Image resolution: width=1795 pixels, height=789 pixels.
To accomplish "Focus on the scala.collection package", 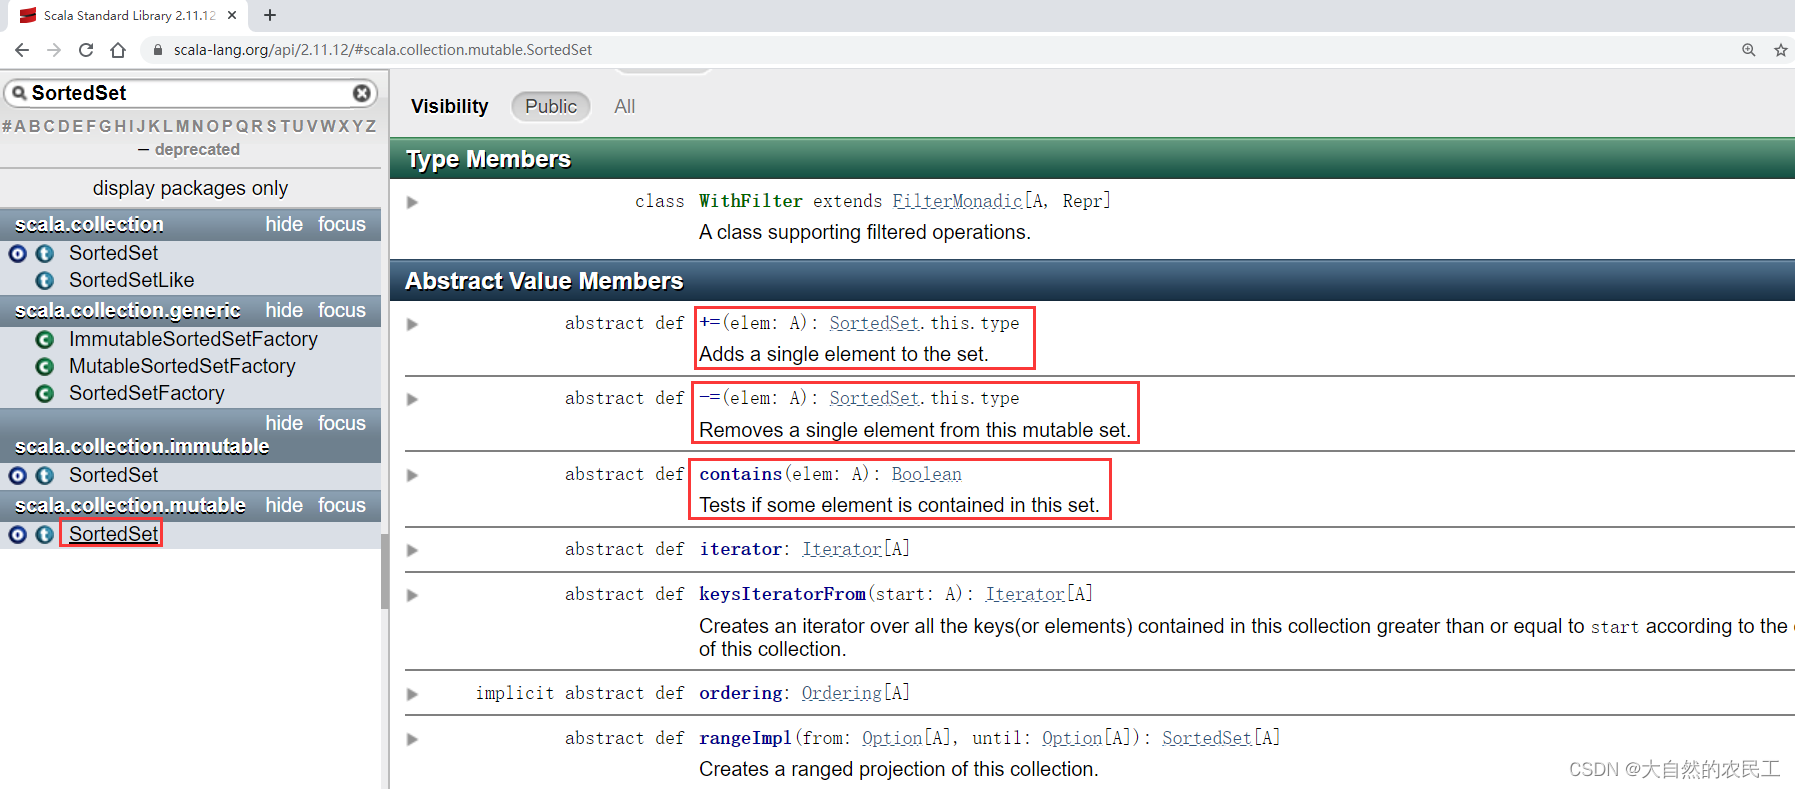I will pyautogui.click(x=342, y=224).
